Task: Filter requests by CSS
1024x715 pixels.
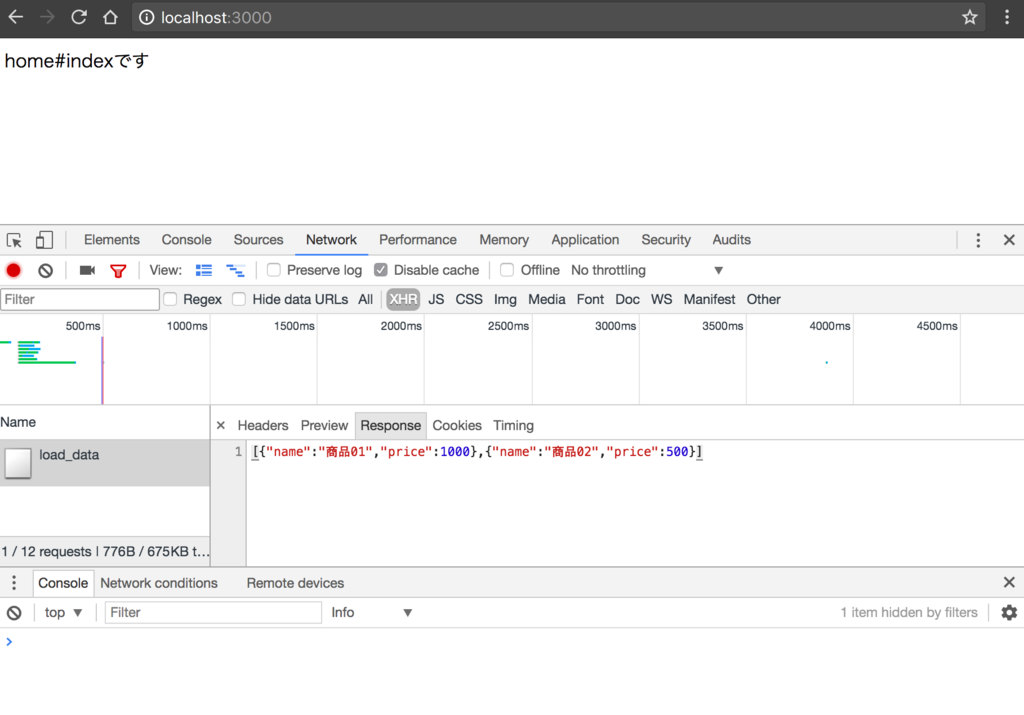Action: click(469, 299)
